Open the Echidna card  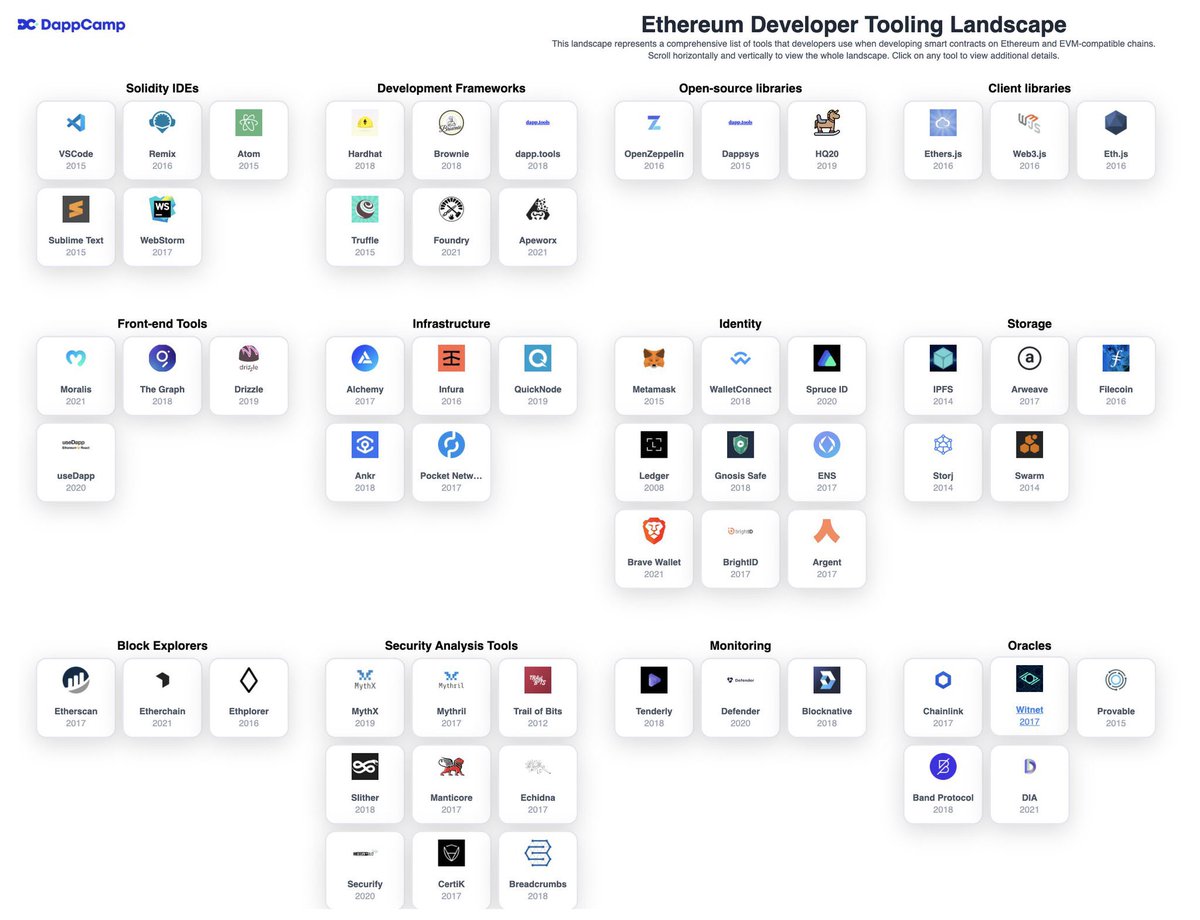coord(538,784)
